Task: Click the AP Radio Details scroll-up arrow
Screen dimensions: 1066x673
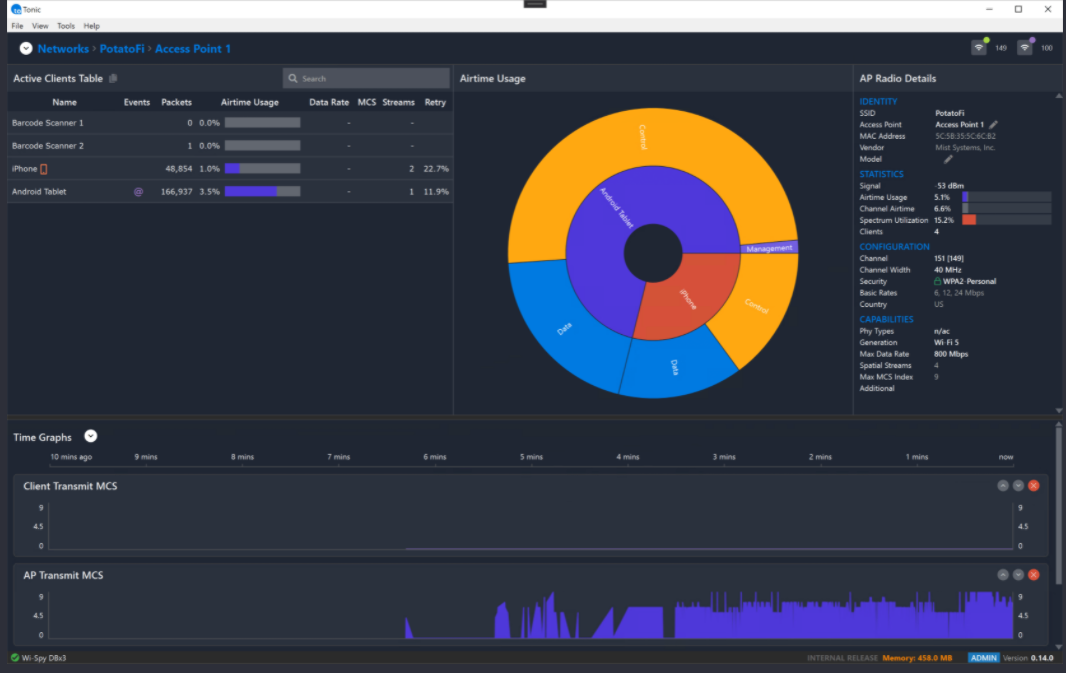Action: click(x=1059, y=97)
